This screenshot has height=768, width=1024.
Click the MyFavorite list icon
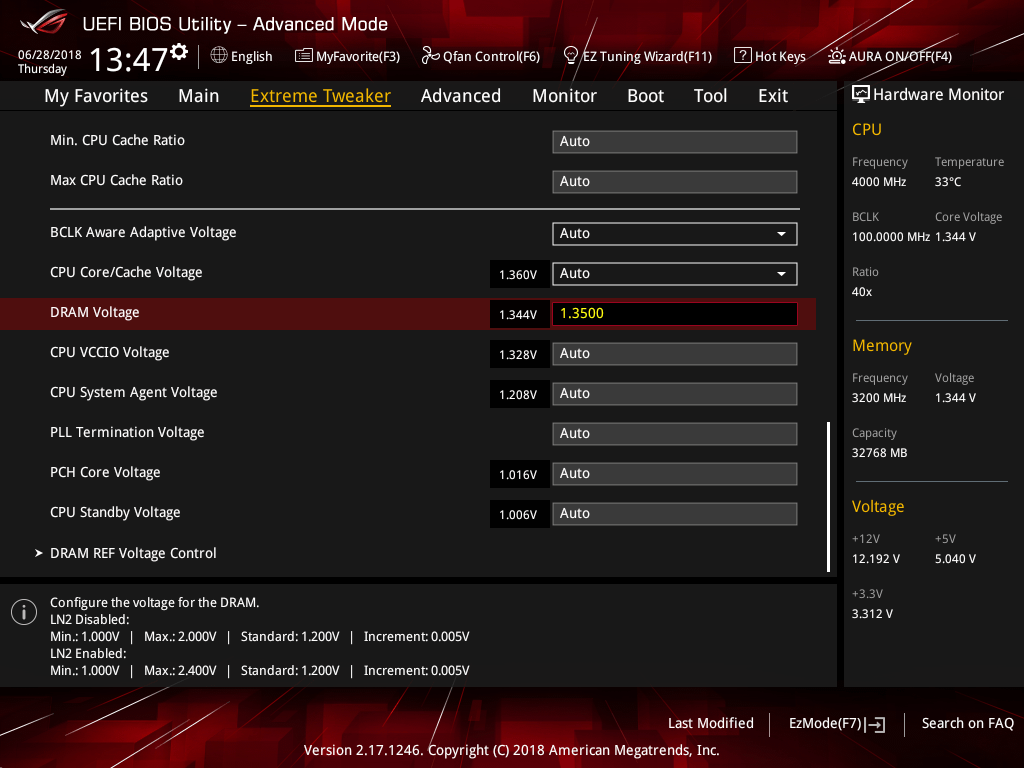[x=304, y=56]
